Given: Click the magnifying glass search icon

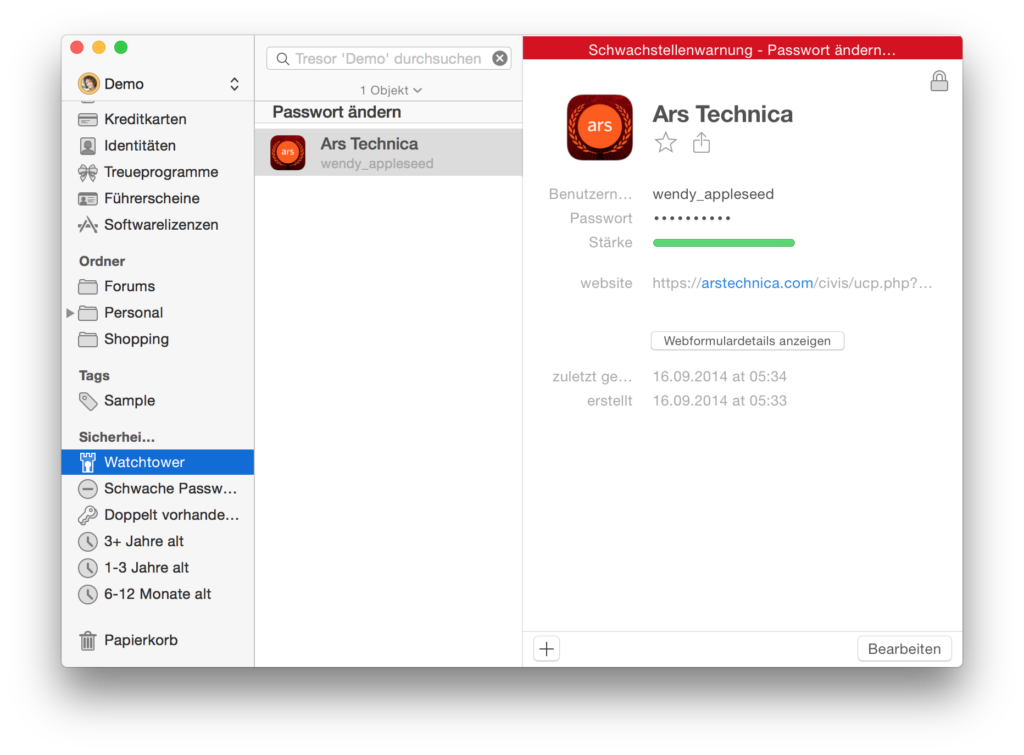Looking at the screenshot, I should (x=283, y=59).
